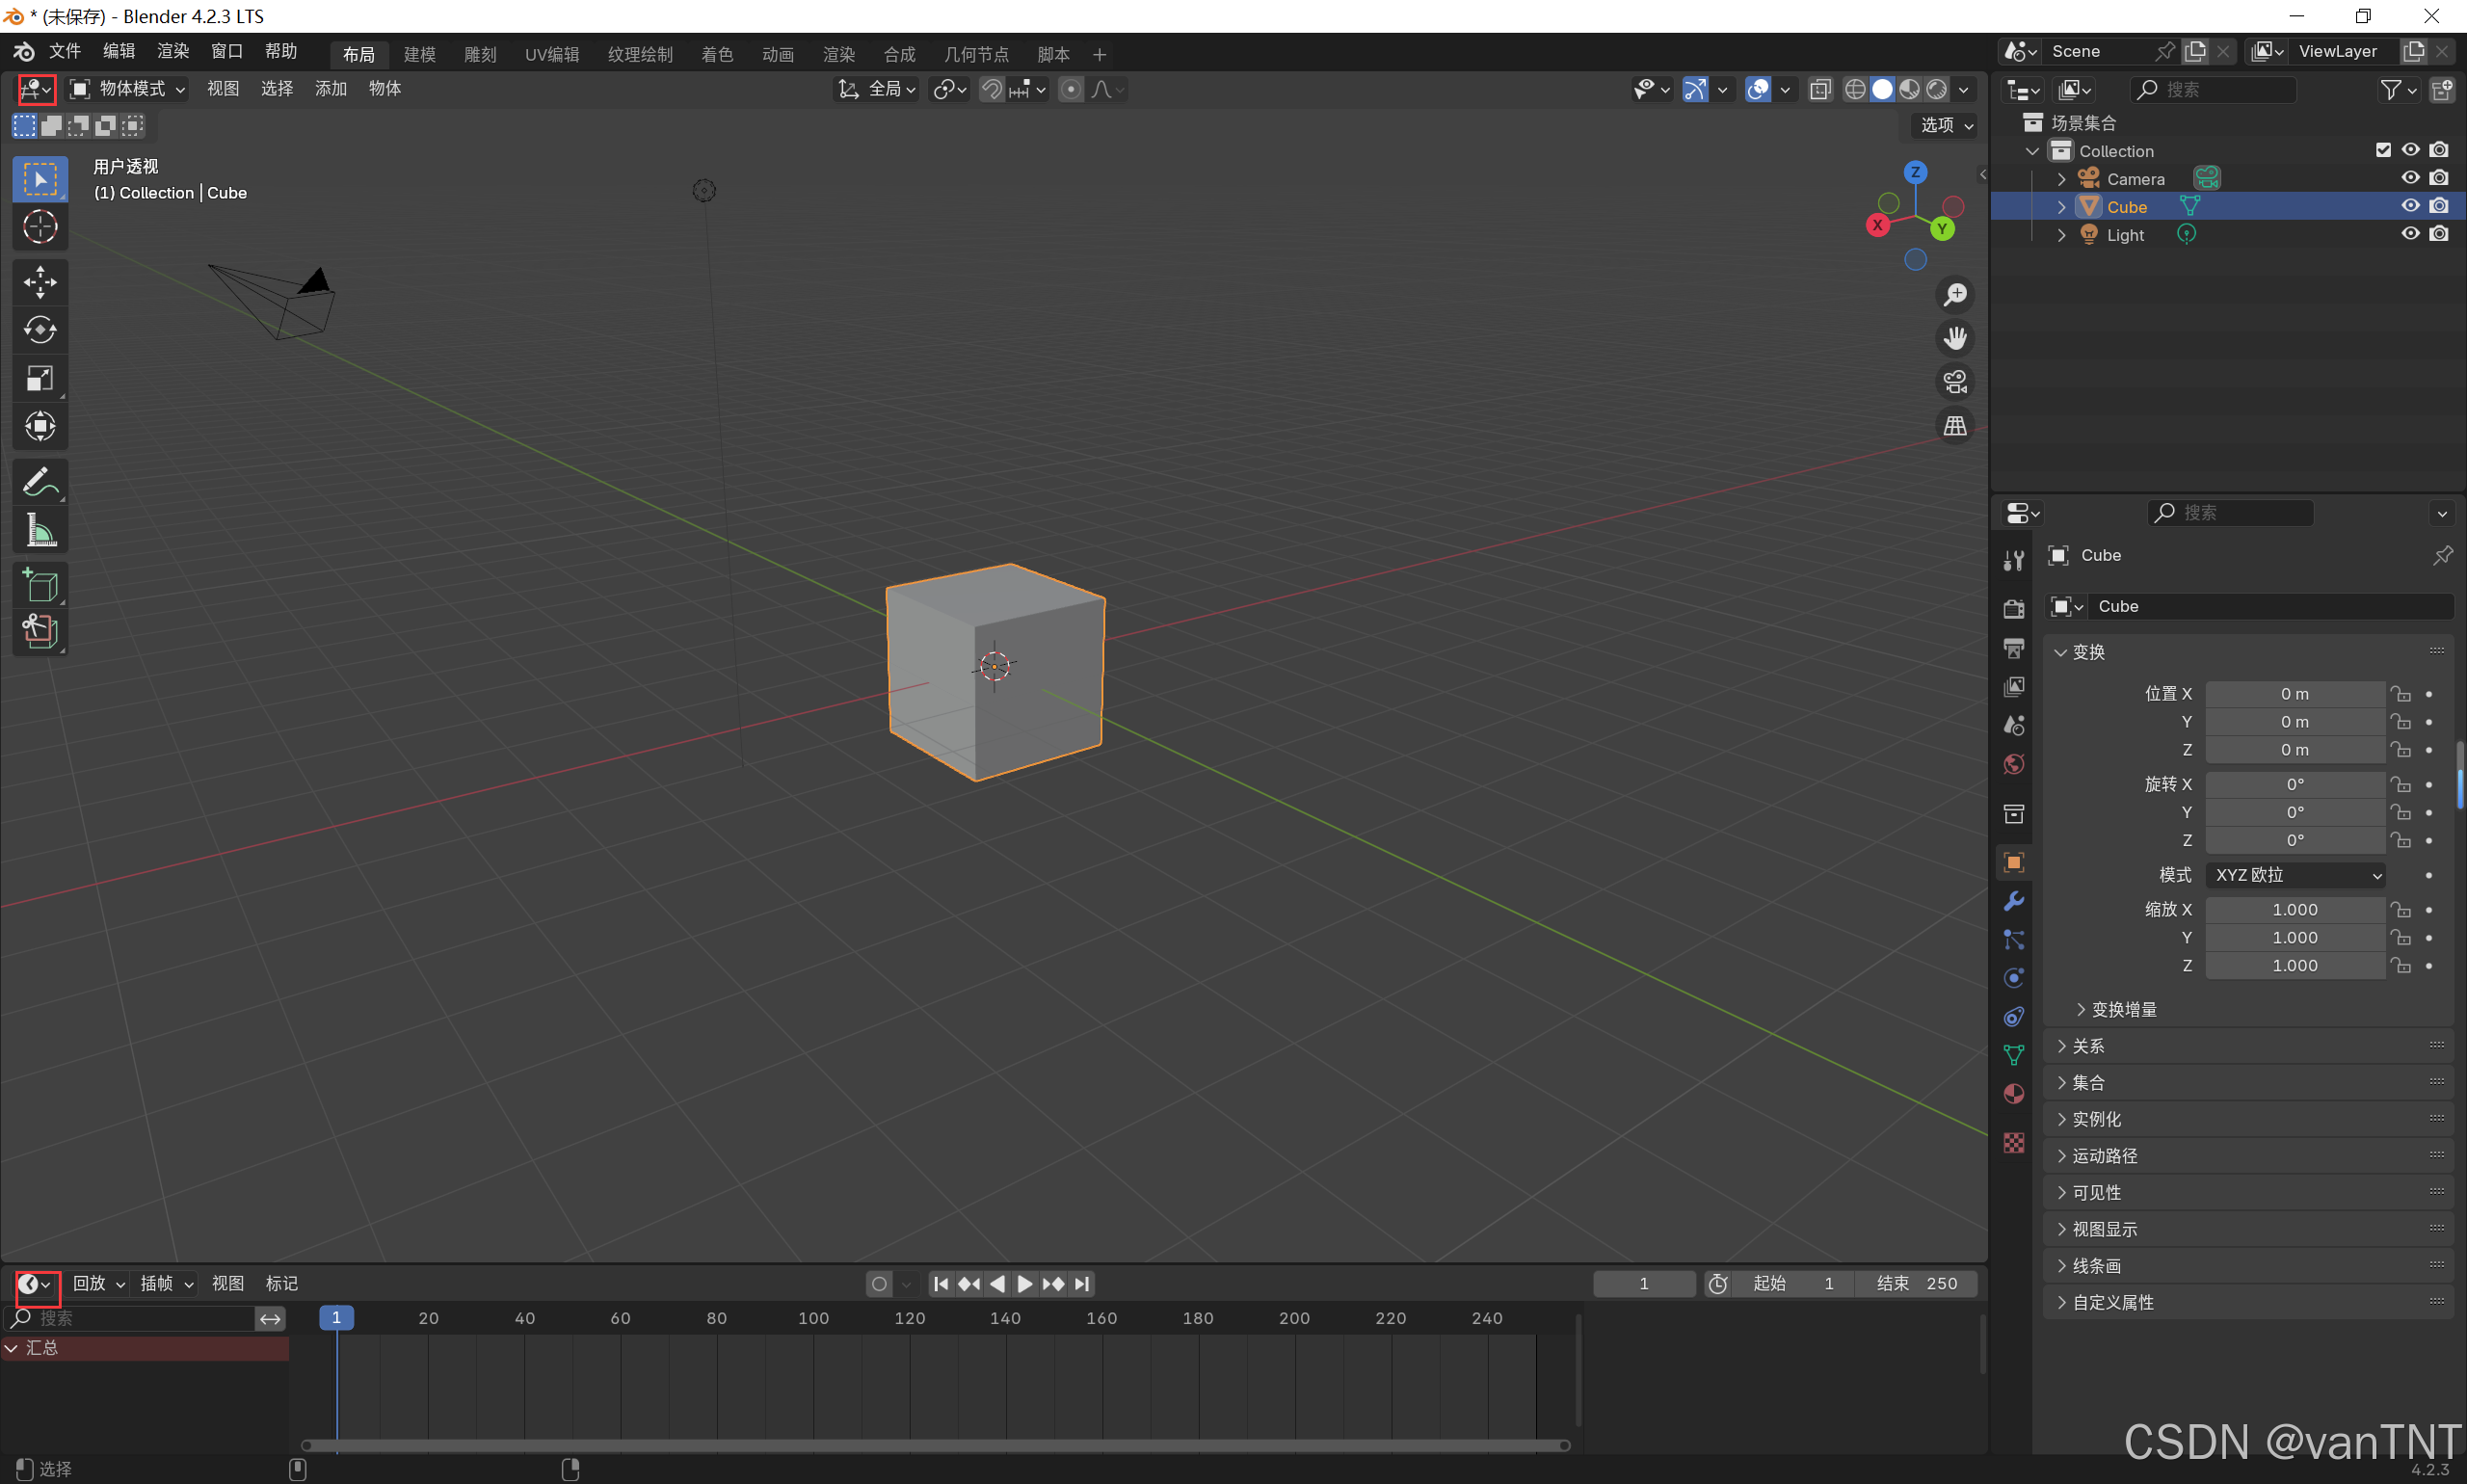The width and height of the screenshot is (2467, 1484).
Task: Select the Scale tool
Action: 40,378
